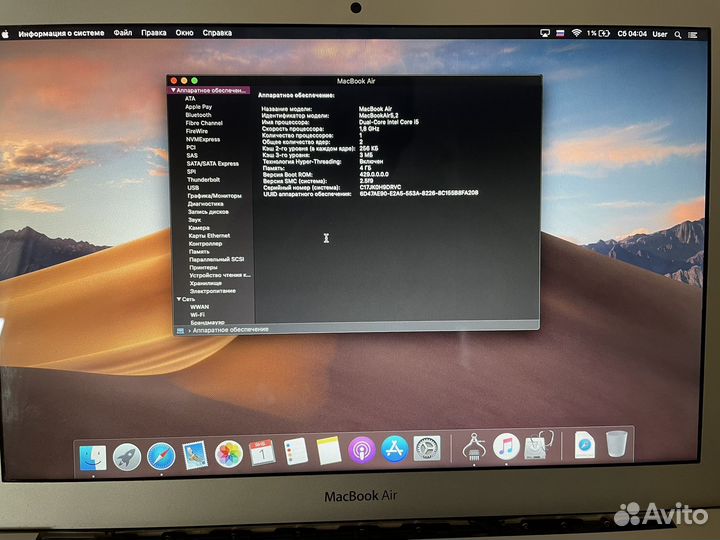Select Fibre Channel in the sidebar
Image resolution: width=720 pixels, height=540 pixels.
pyautogui.click(x=204, y=123)
